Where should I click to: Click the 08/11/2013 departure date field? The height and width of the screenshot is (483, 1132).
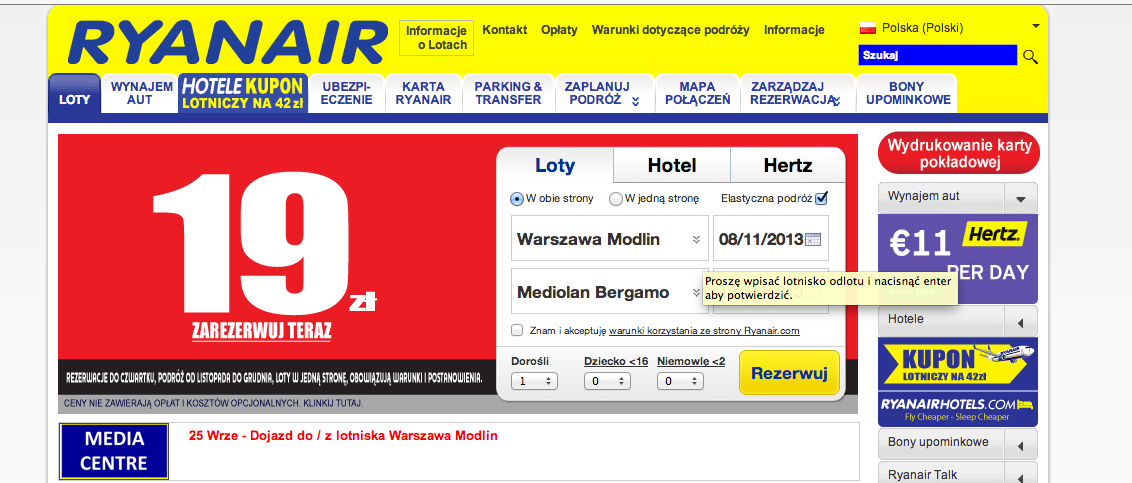770,238
